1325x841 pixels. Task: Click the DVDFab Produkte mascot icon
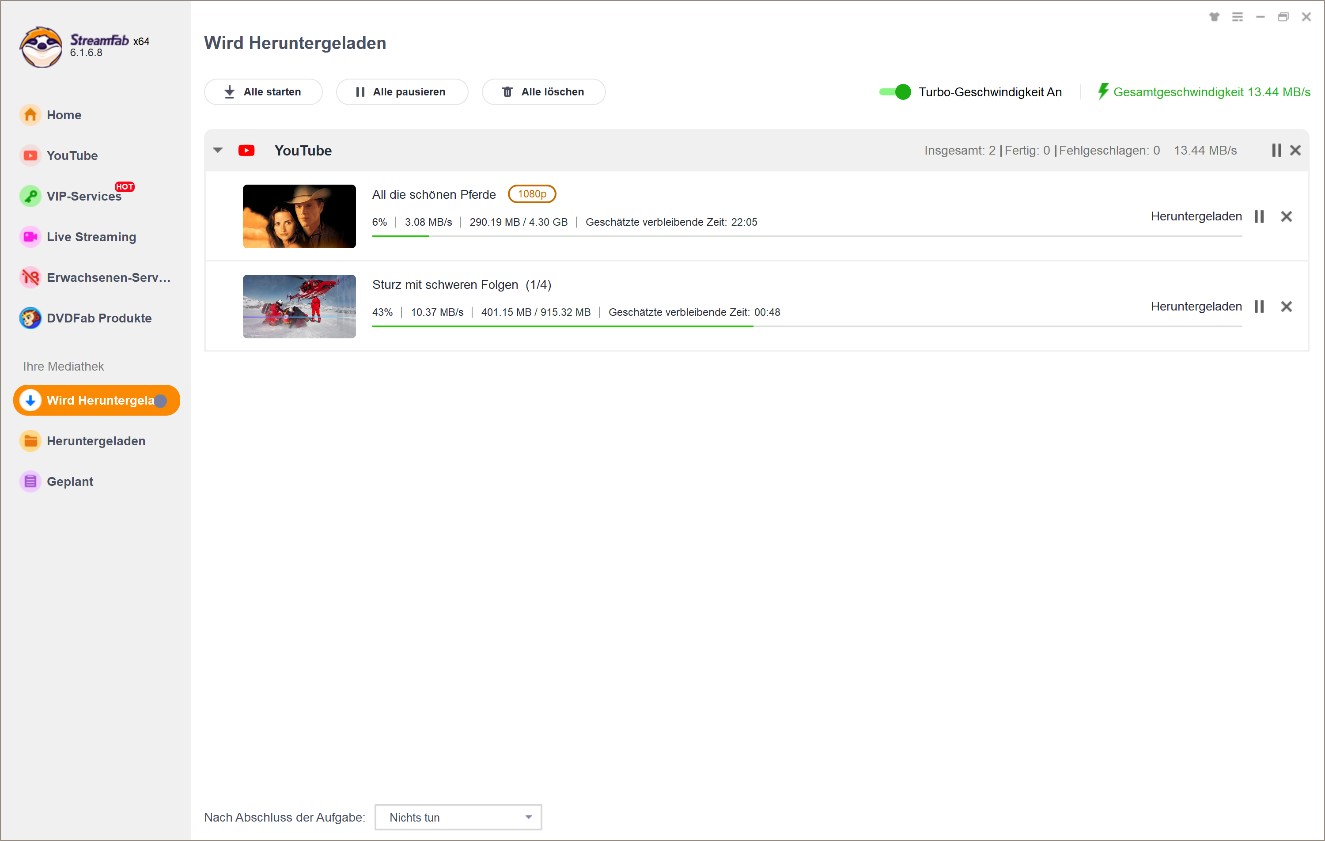tap(30, 318)
